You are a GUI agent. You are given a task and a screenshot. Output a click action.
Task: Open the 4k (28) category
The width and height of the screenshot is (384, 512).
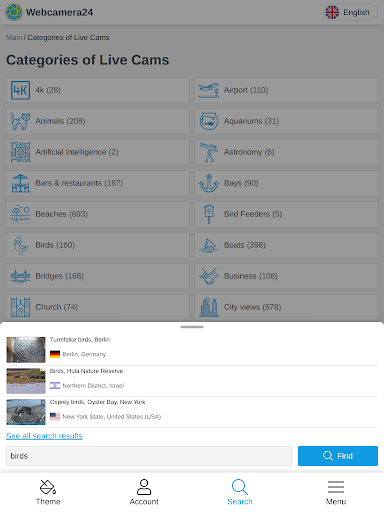98,90
